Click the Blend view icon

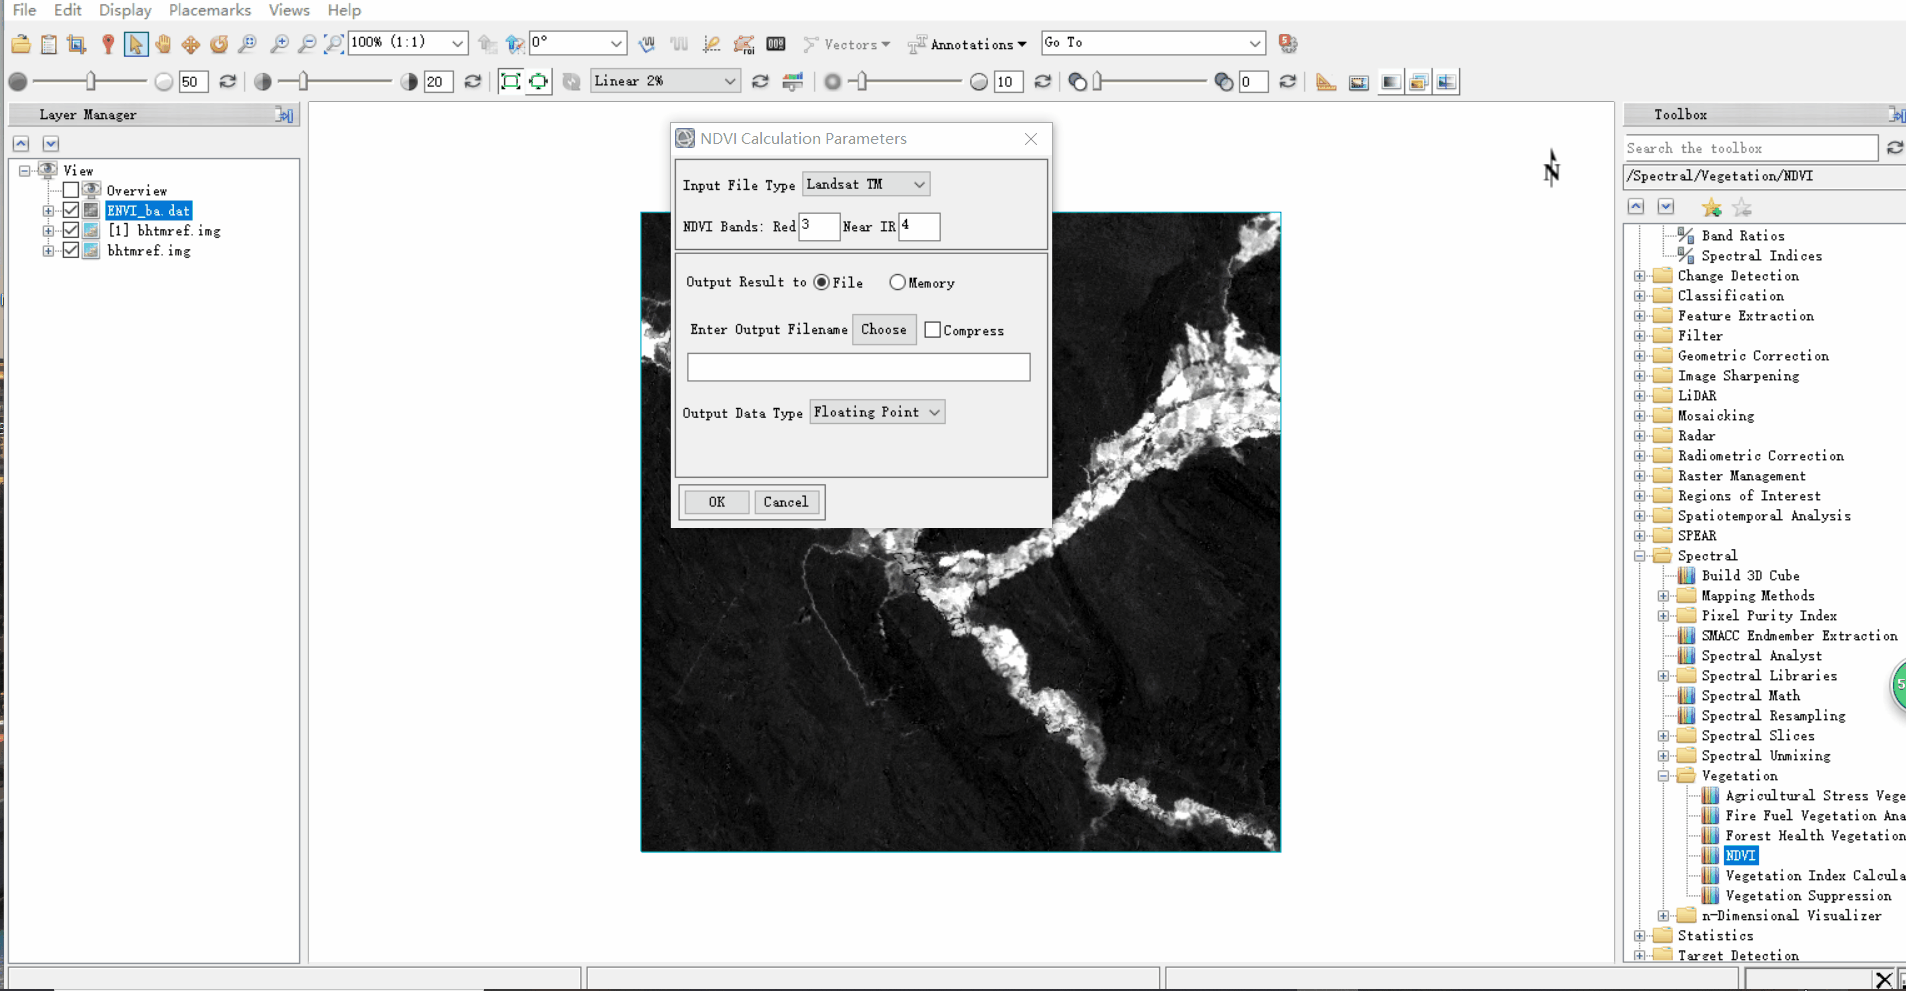click(1391, 82)
